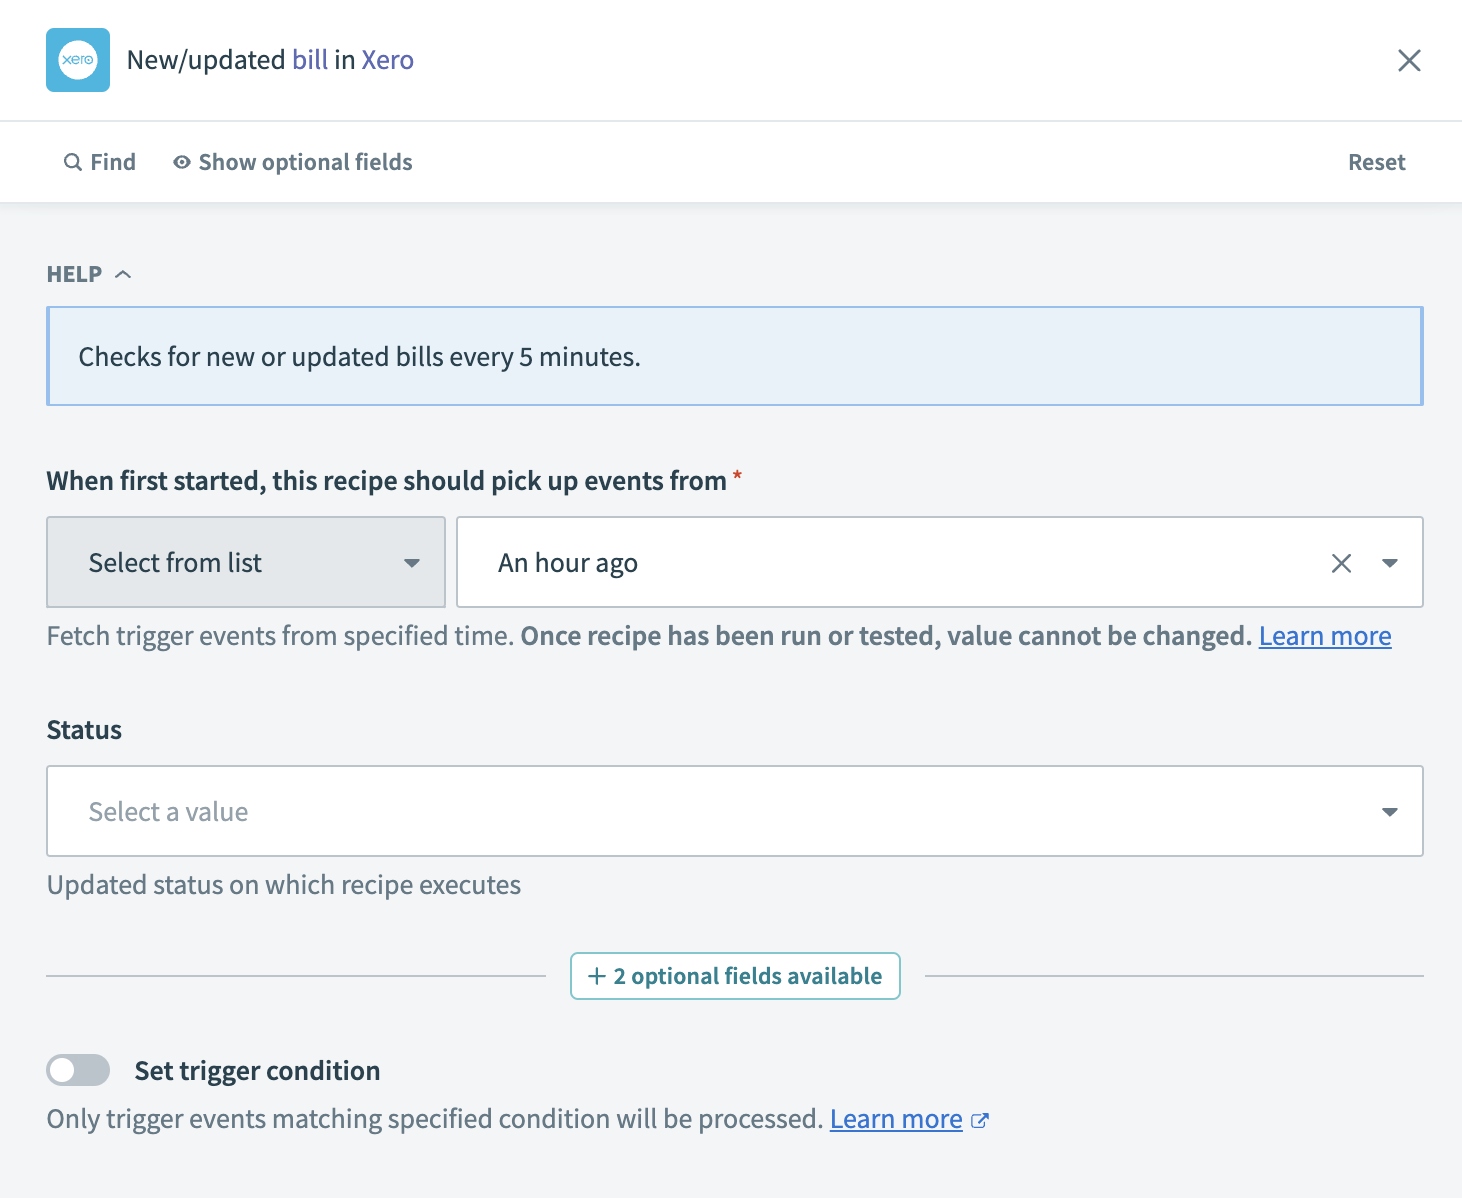The width and height of the screenshot is (1462, 1198).
Task: Open the Status 'Select a value' dropdown
Action: coord(700,811)
